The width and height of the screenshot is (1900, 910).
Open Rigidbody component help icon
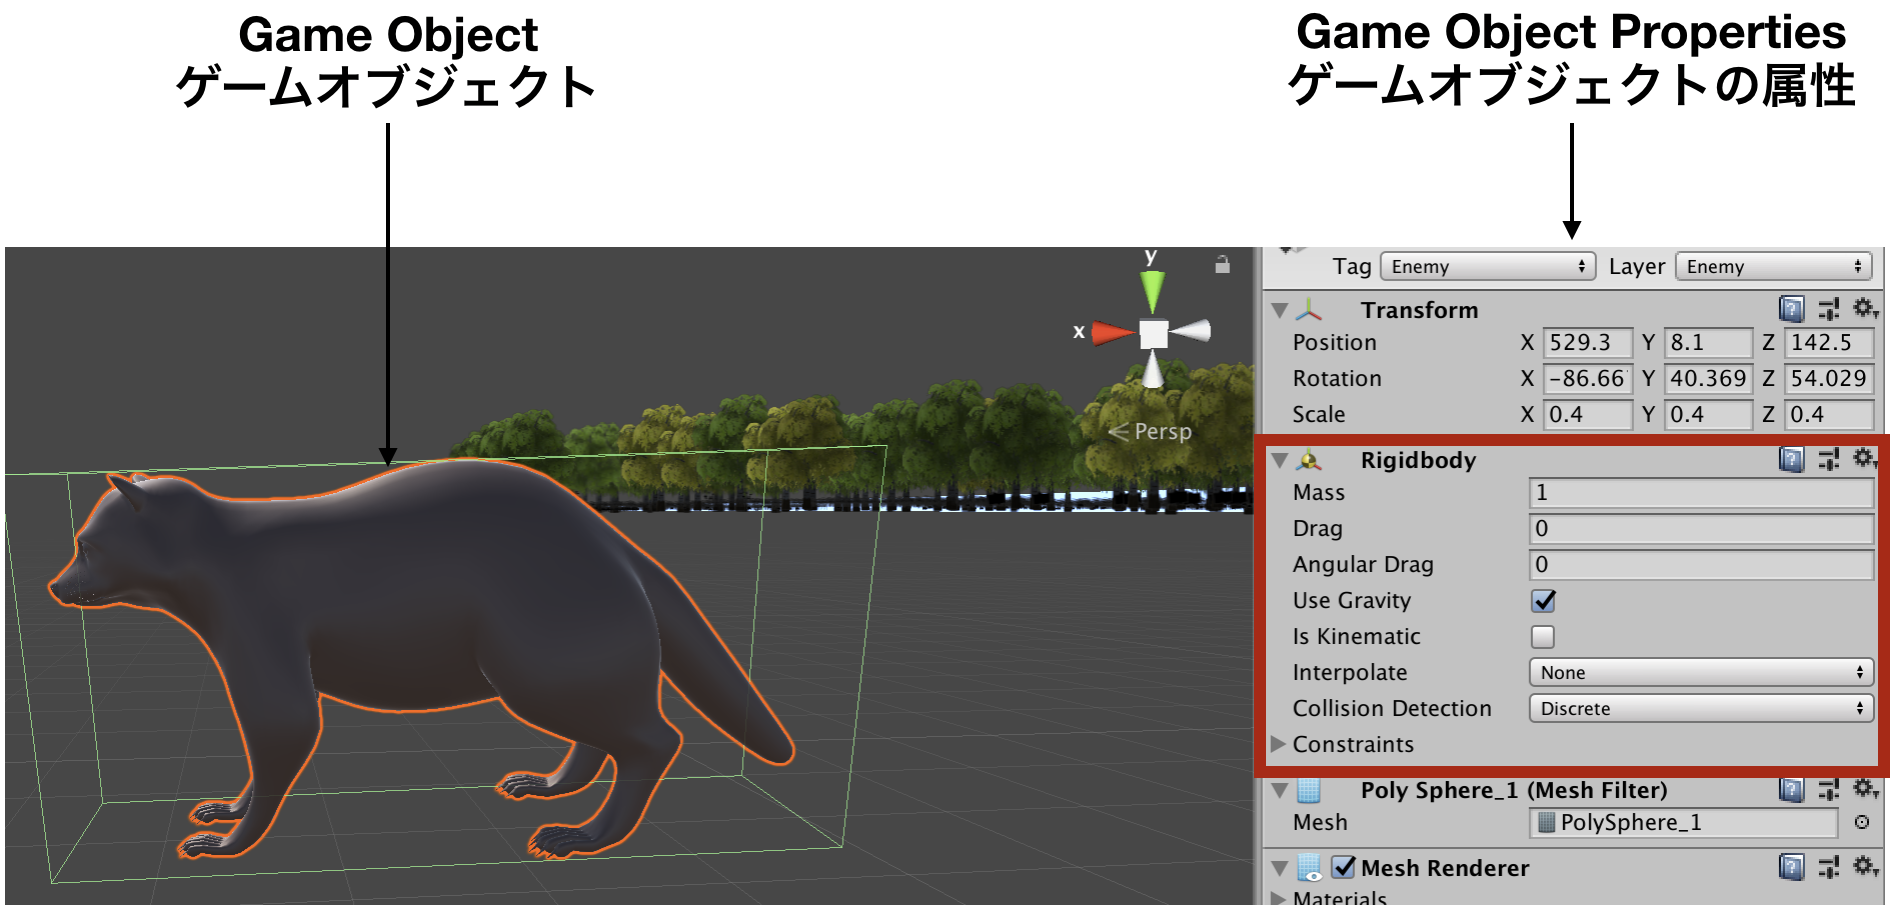1792,459
